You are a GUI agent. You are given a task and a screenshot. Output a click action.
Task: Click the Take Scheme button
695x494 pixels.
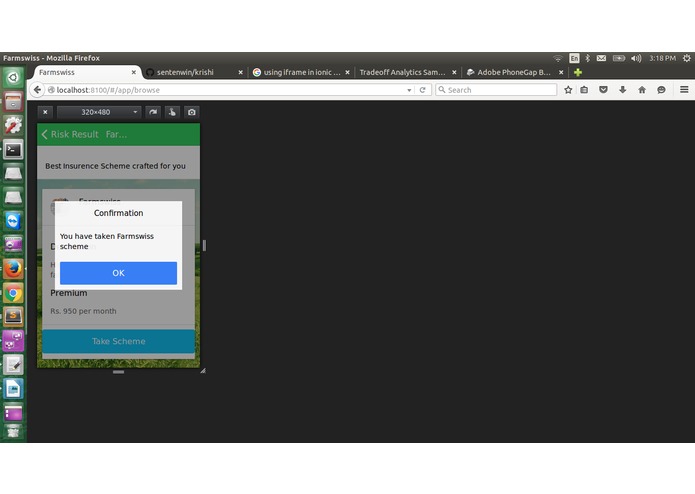[x=118, y=341]
